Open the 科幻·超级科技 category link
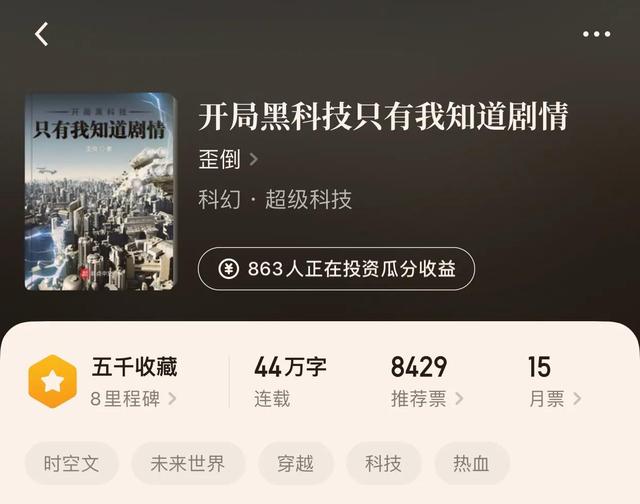 tap(275, 200)
